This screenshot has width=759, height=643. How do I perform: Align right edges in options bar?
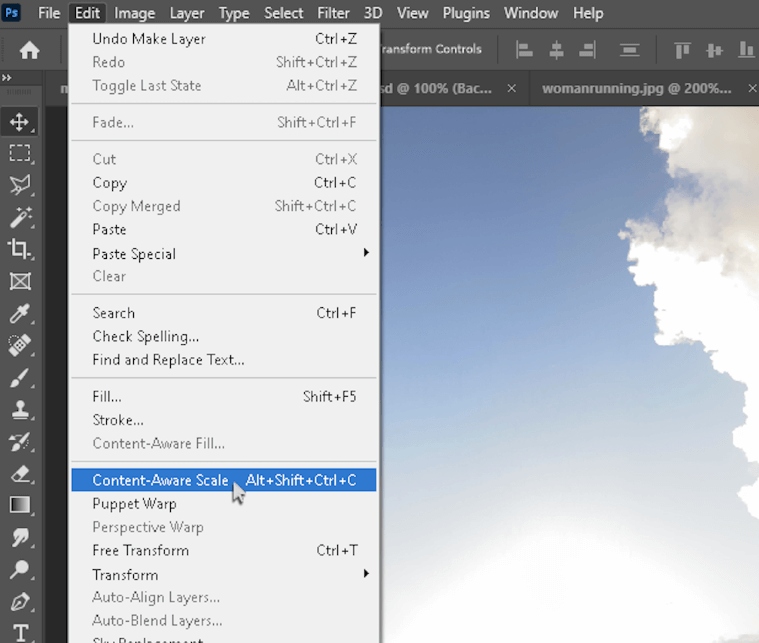pos(588,50)
